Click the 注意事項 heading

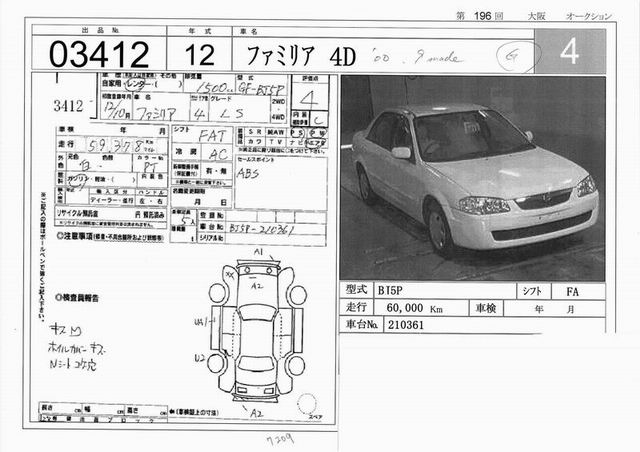(x=75, y=236)
